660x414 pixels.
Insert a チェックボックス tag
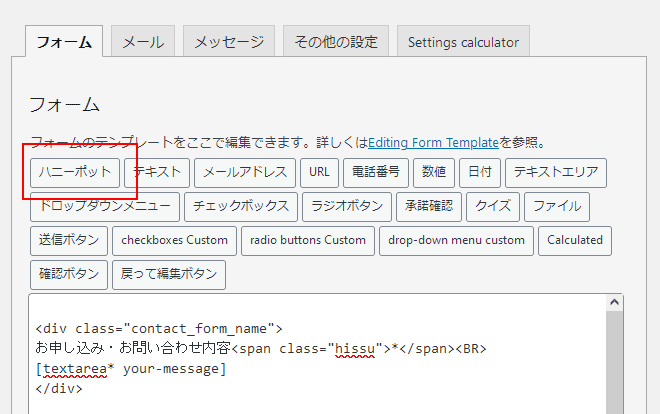(x=241, y=207)
